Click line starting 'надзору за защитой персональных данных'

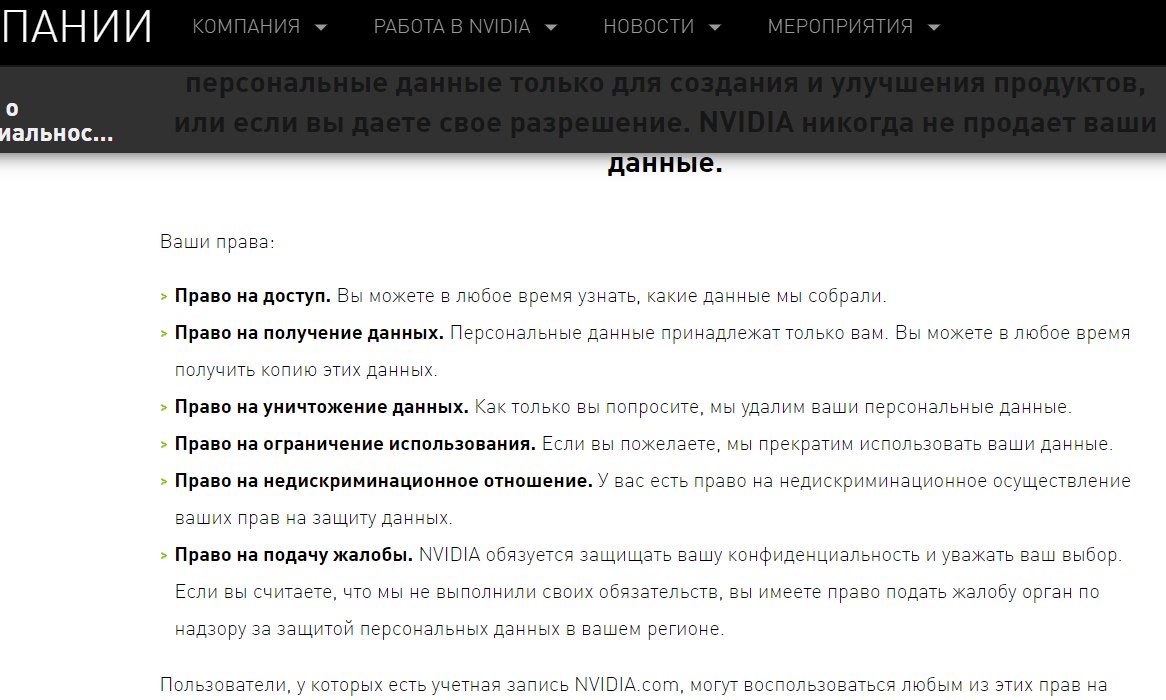(449, 629)
